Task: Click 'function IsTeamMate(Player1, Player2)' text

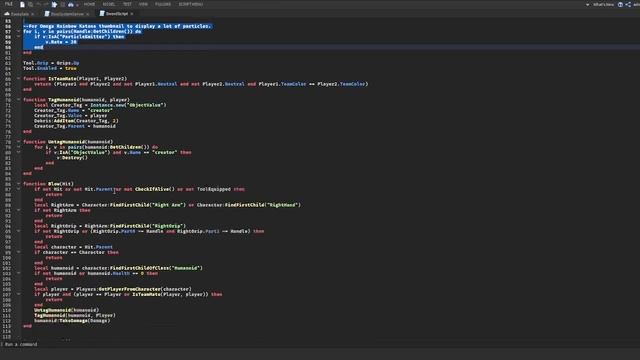Action: [x=75, y=78]
